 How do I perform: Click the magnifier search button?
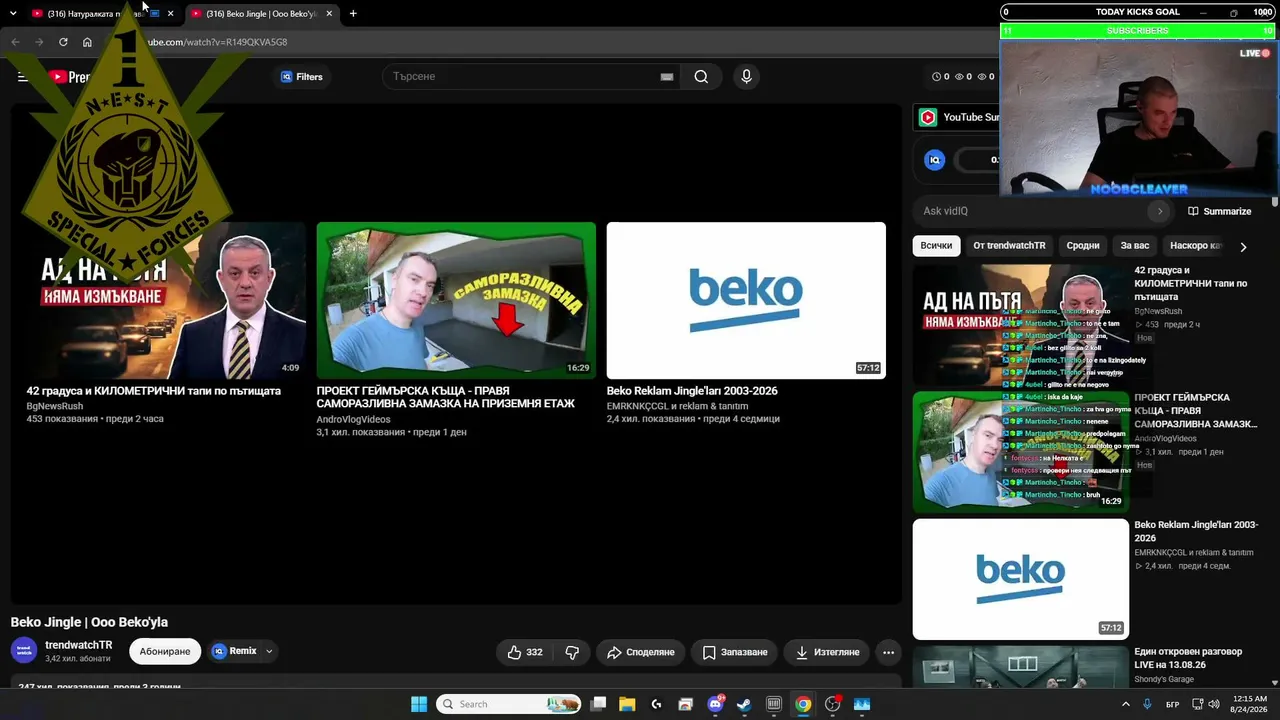tap(701, 77)
